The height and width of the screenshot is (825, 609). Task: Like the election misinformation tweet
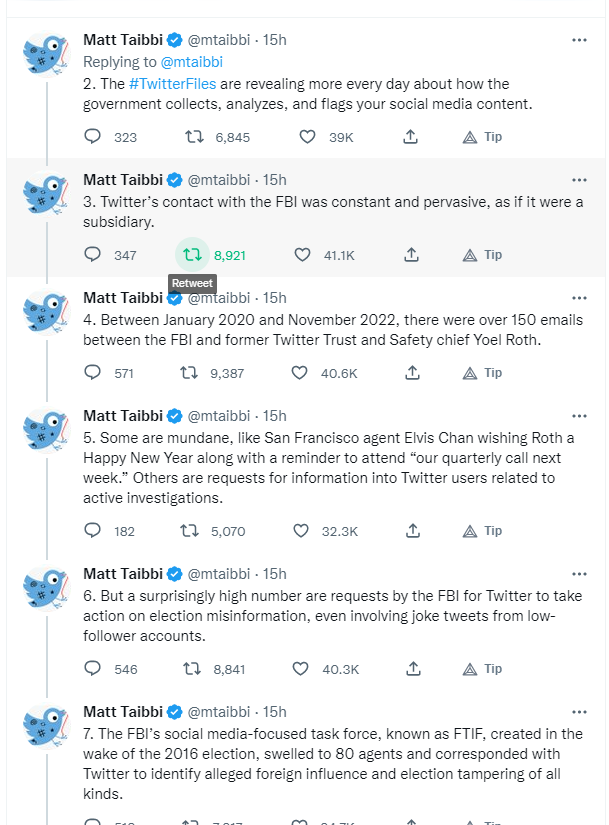point(303,669)
